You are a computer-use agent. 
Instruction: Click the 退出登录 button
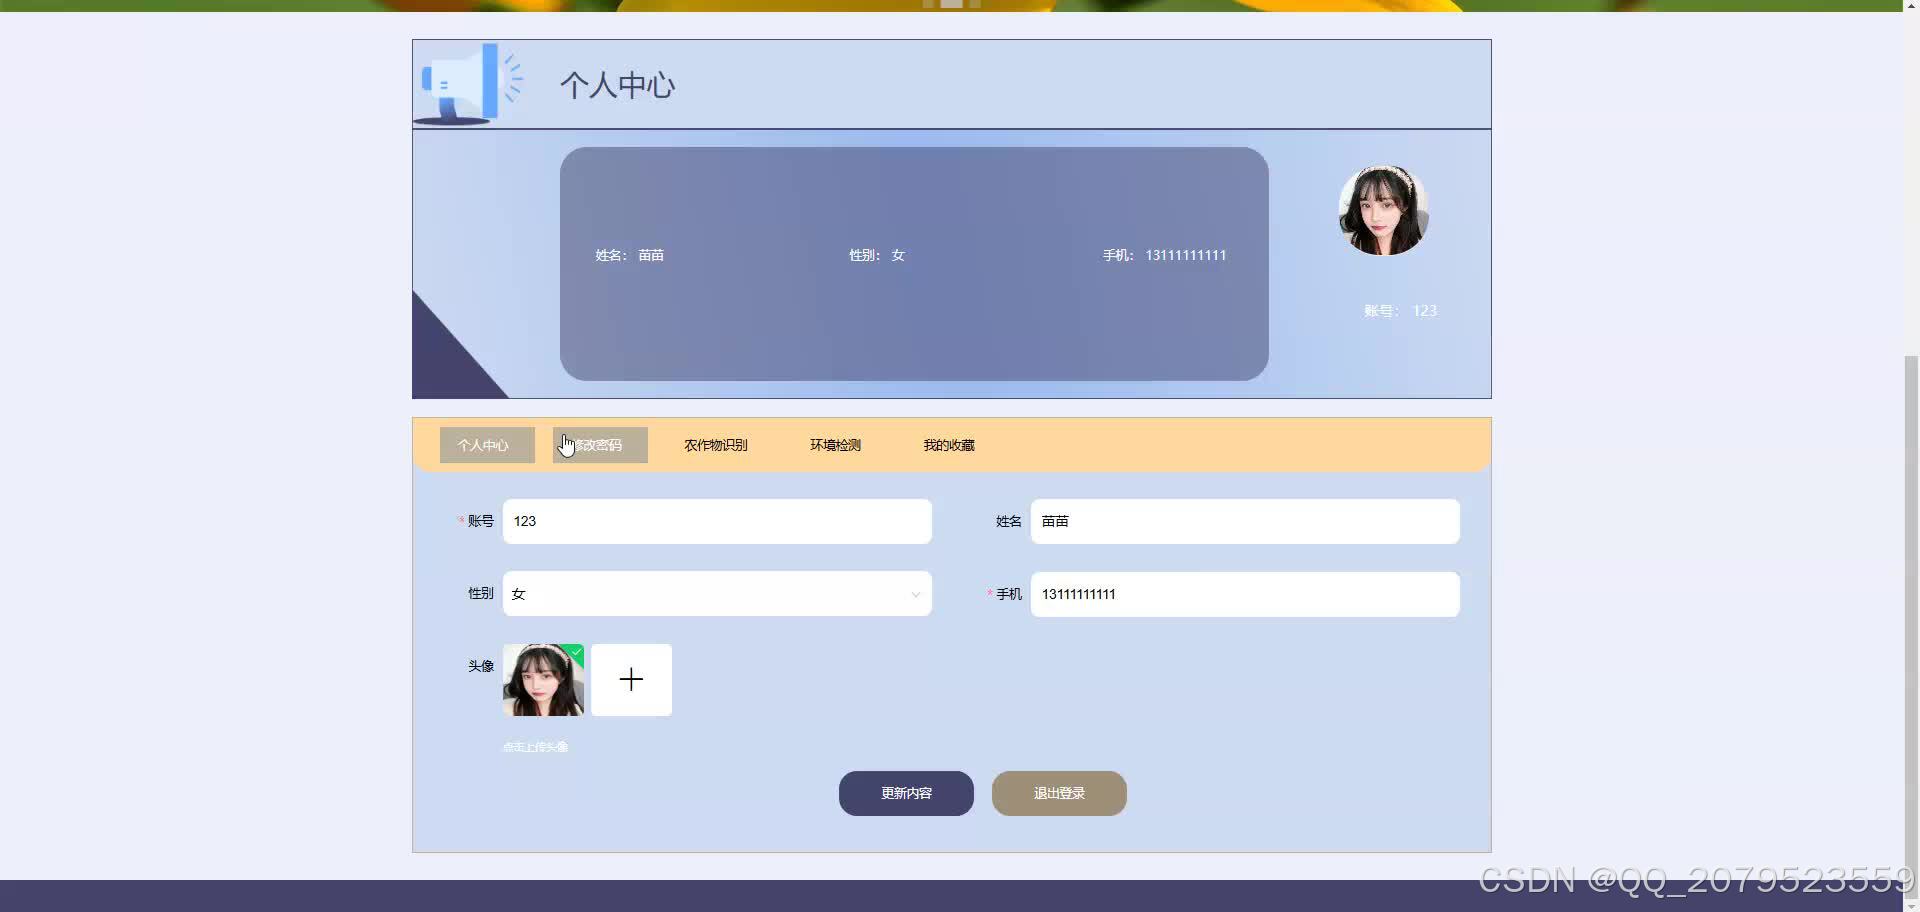1058,793
